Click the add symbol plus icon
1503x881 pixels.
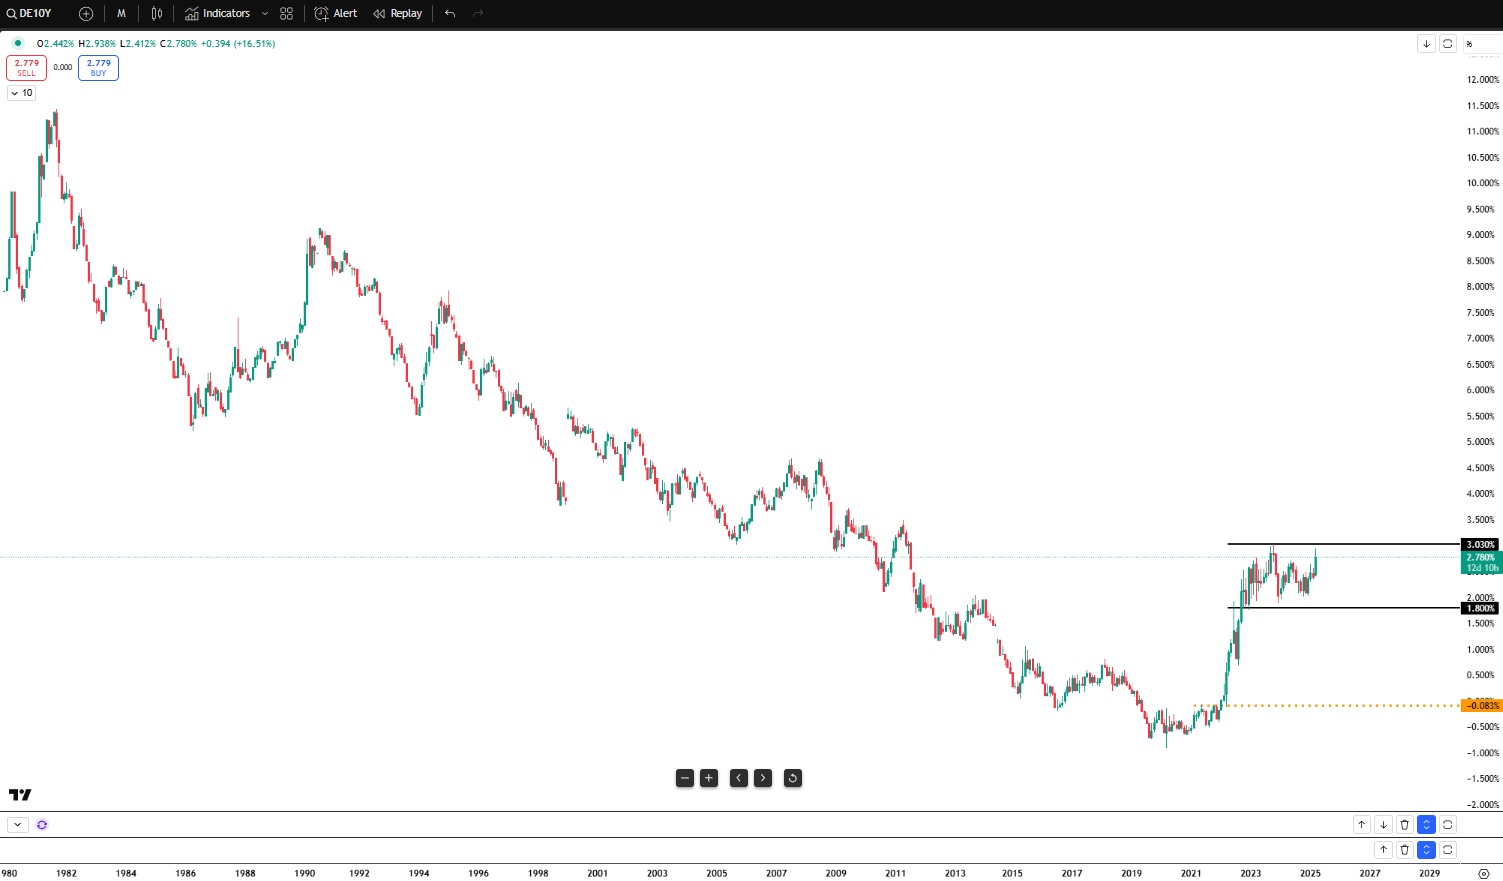(x=86, y=13)
